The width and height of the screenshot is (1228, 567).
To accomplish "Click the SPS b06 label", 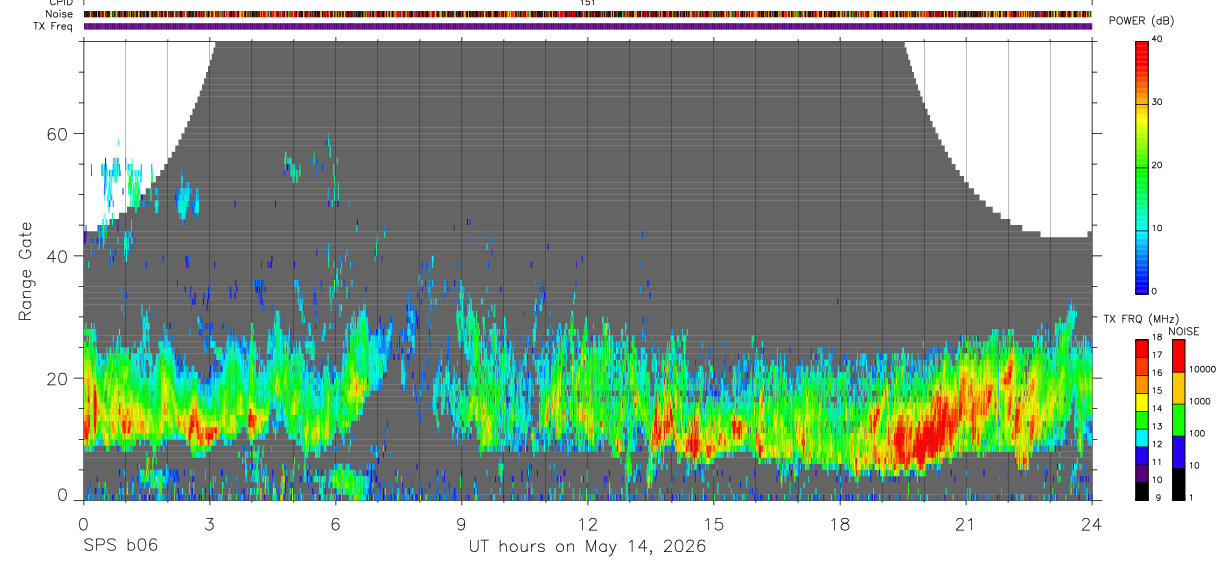I will click(x=119, y=546).
